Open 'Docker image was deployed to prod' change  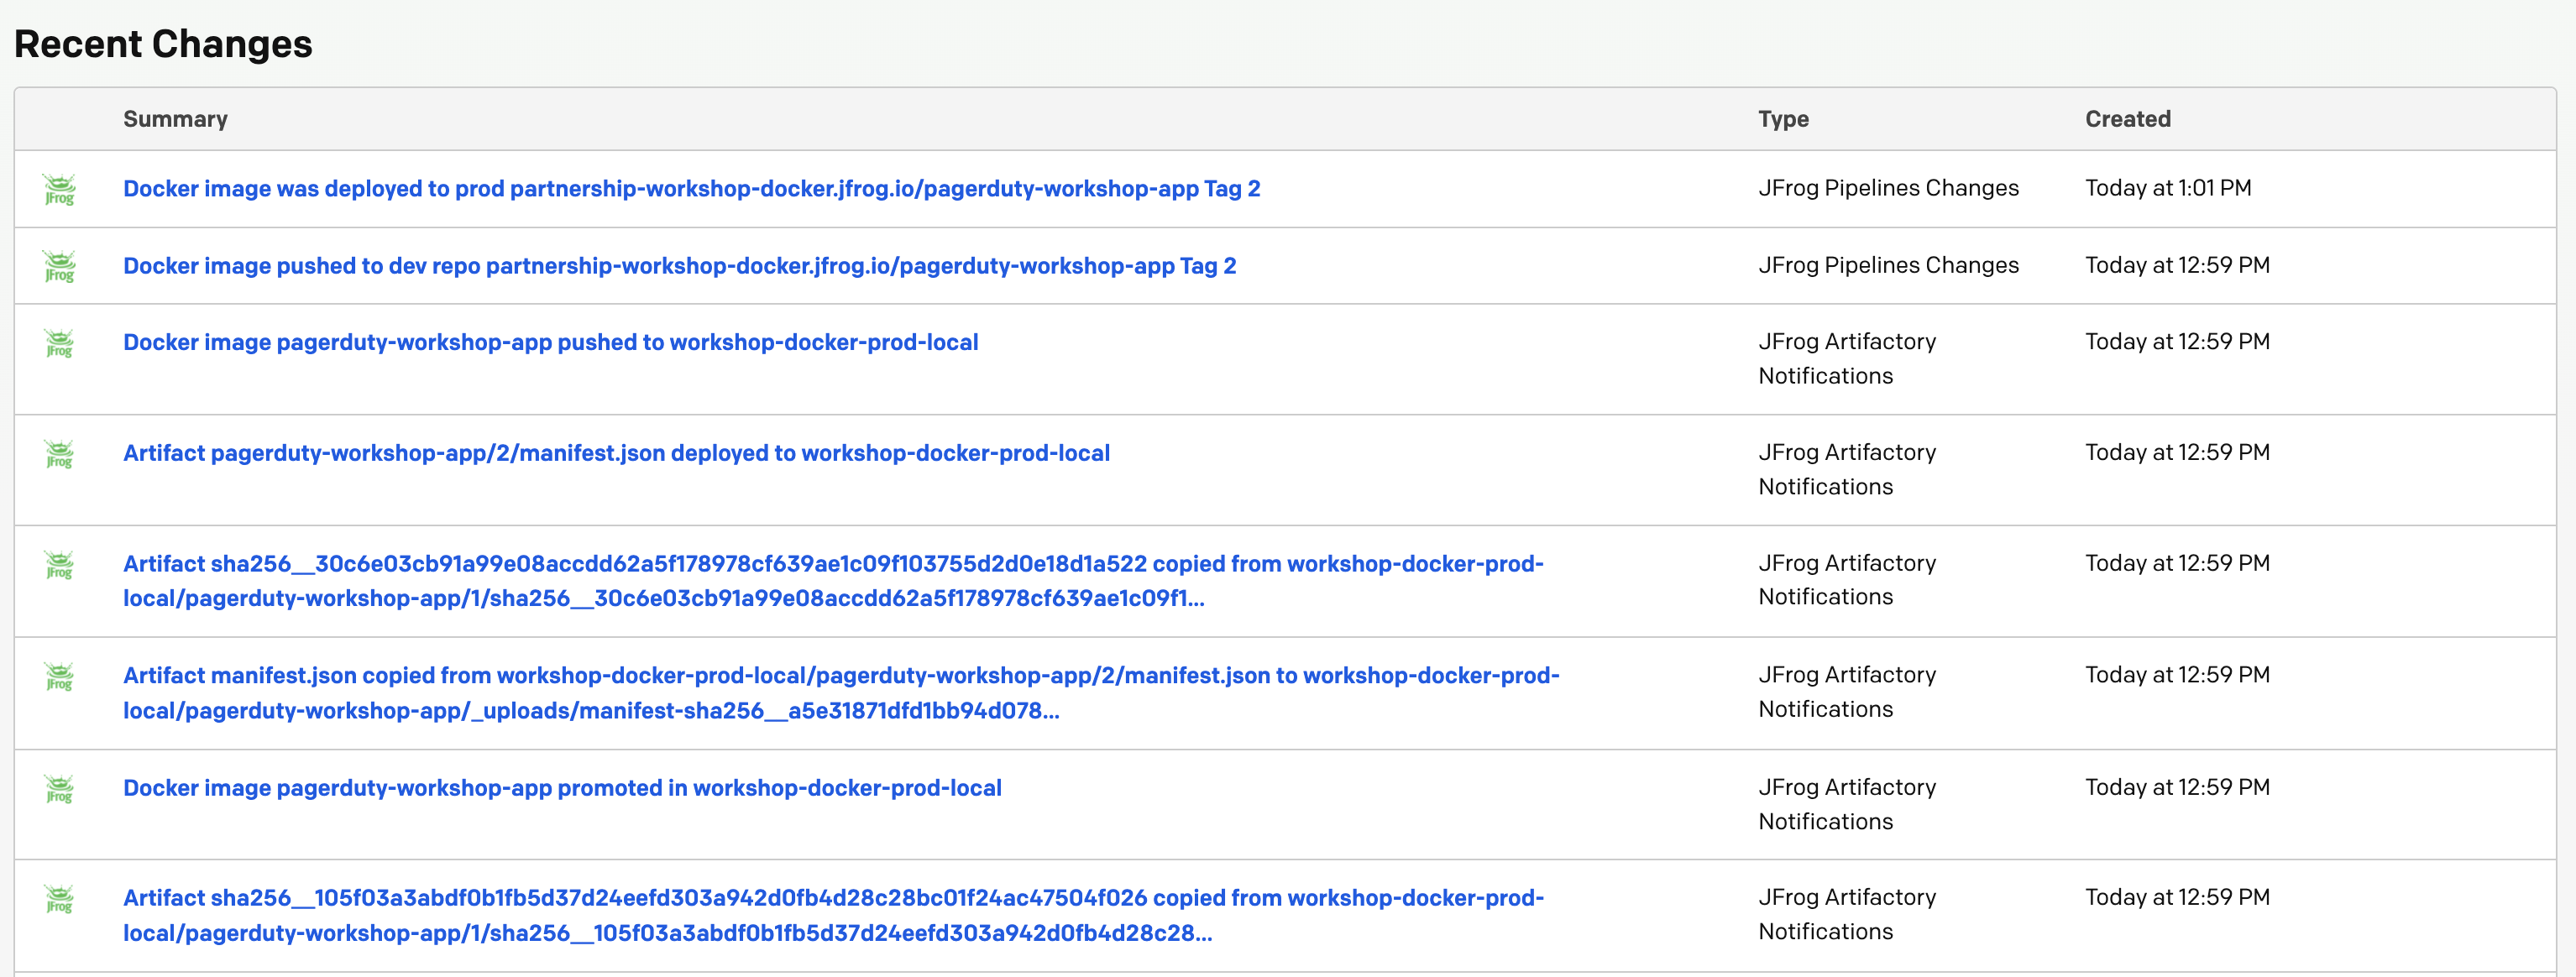691,189
